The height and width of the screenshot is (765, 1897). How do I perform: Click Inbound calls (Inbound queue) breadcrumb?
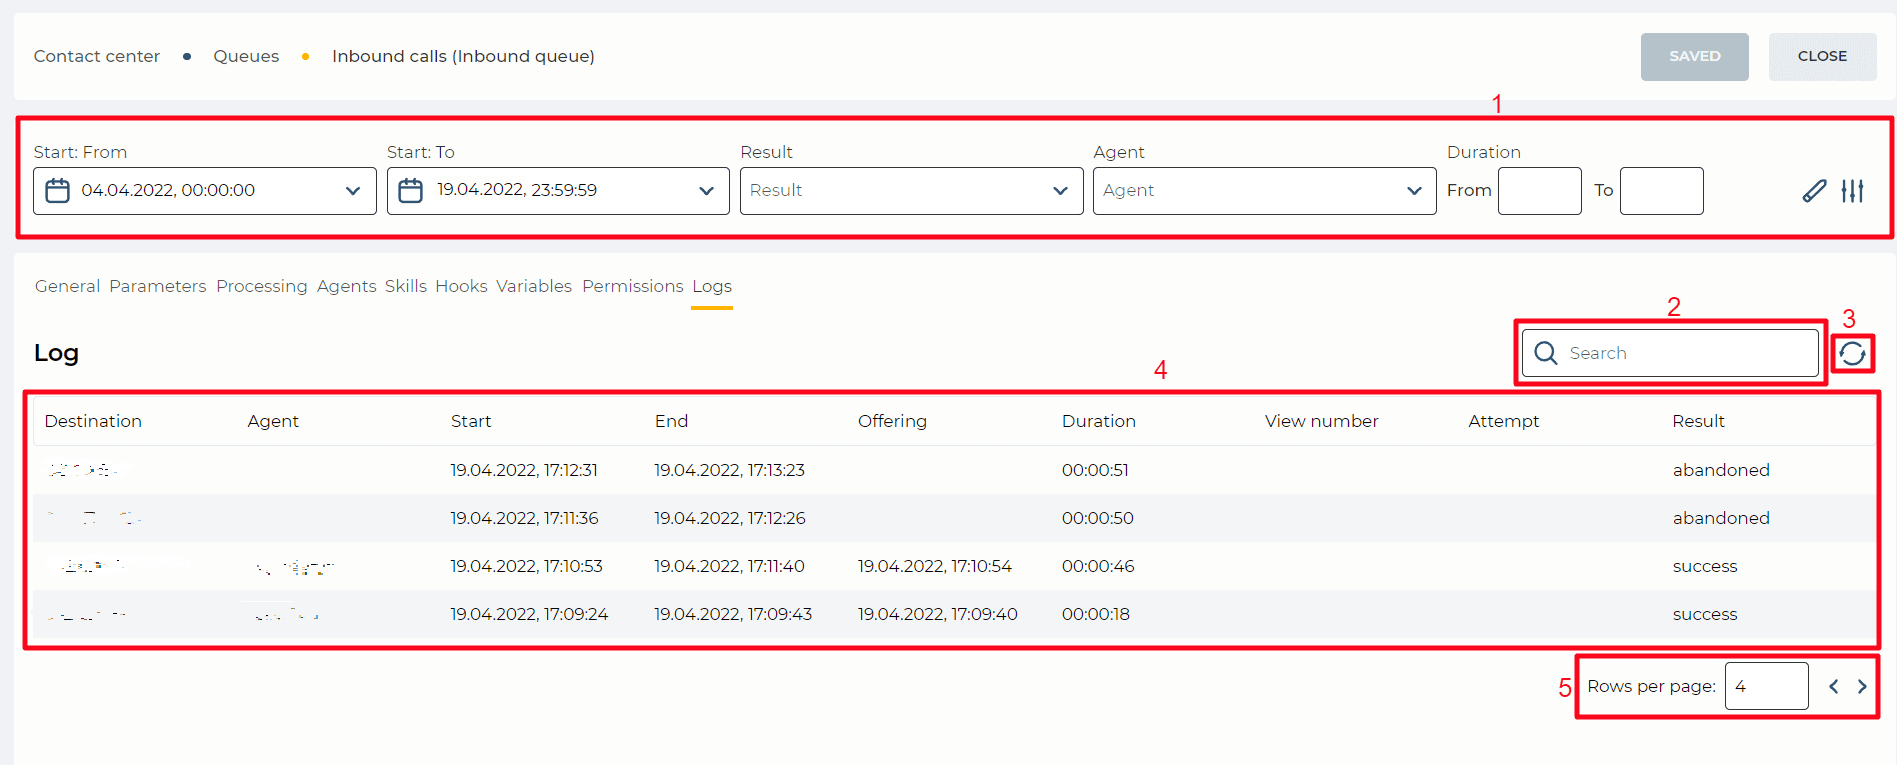[463, 56]
